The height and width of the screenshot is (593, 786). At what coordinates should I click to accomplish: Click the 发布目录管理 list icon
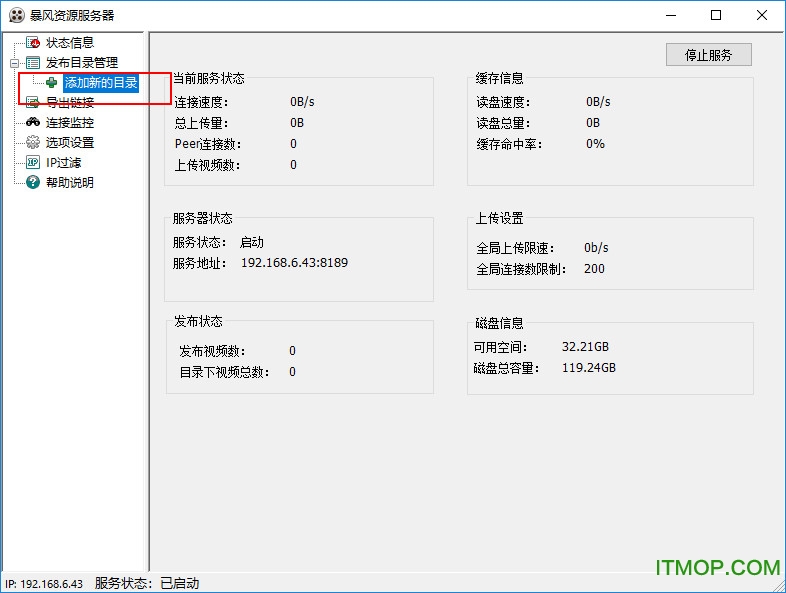[33, 63]
